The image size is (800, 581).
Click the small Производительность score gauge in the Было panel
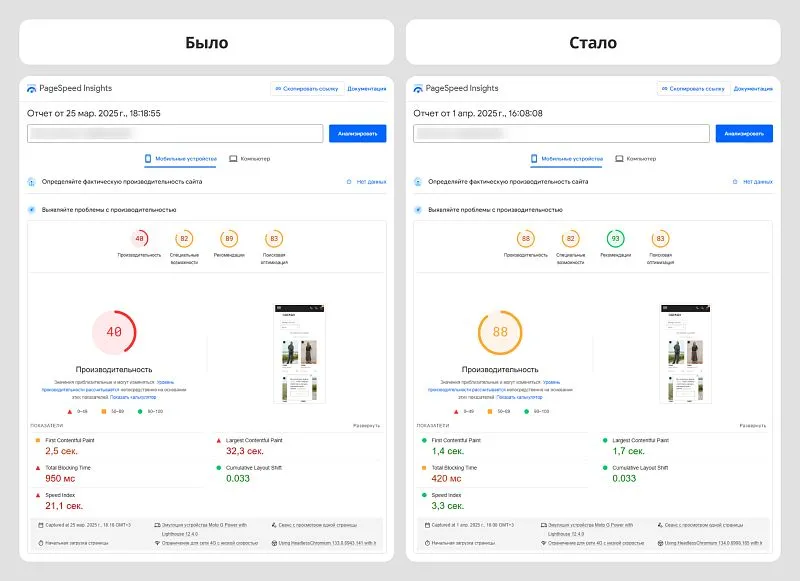[139, 239]
